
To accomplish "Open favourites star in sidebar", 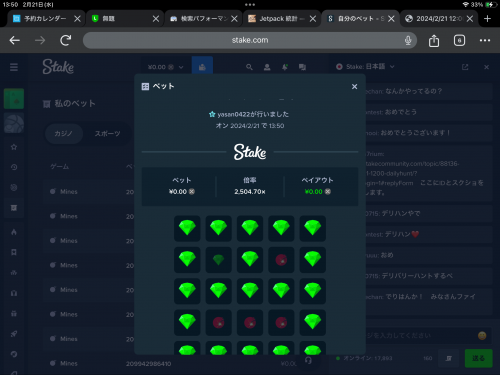I will pos(14,147).
